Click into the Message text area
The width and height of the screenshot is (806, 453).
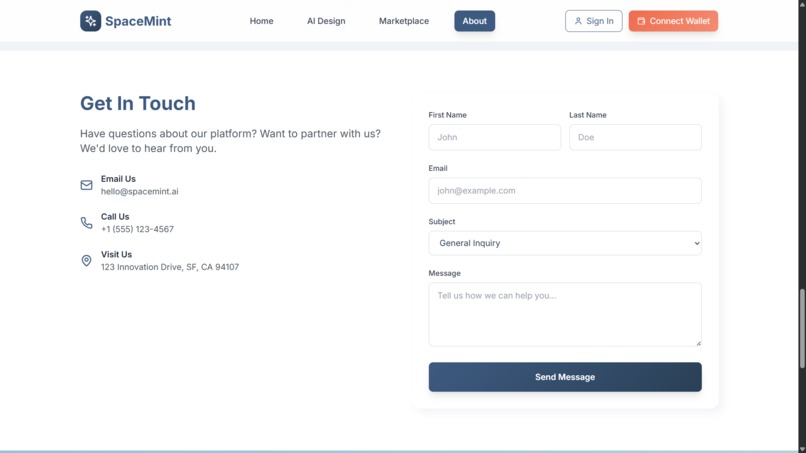[x=565, y=314]
